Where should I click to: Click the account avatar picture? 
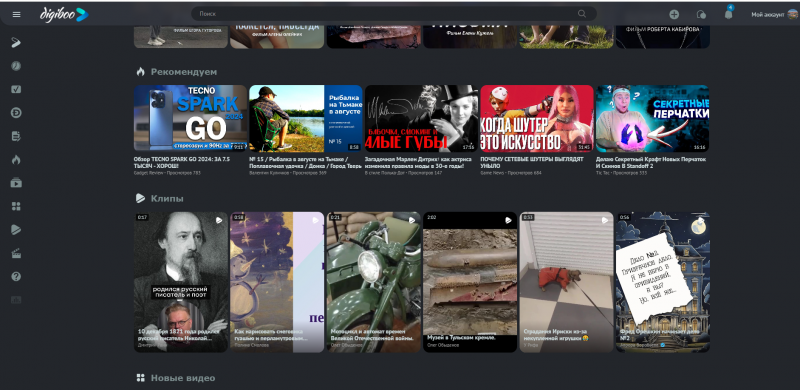792,14
